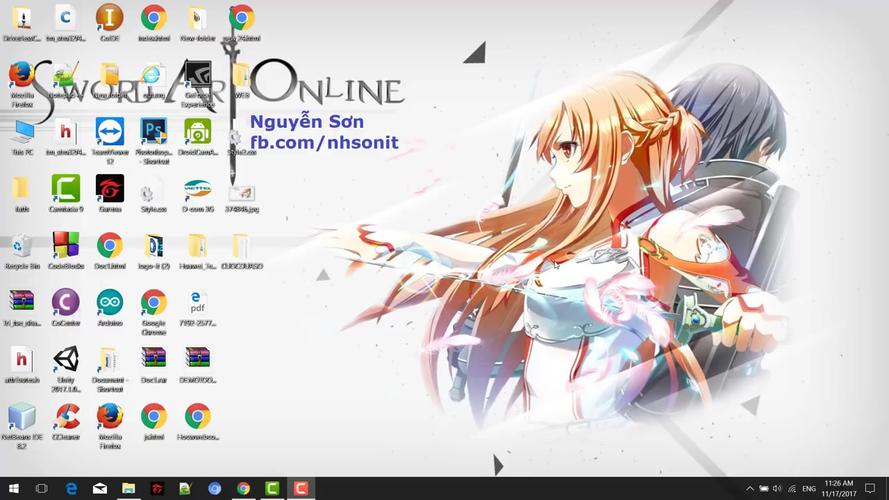
Task: Launch the DroidCam desktop shortcut
Action: (x=197, y=132)
